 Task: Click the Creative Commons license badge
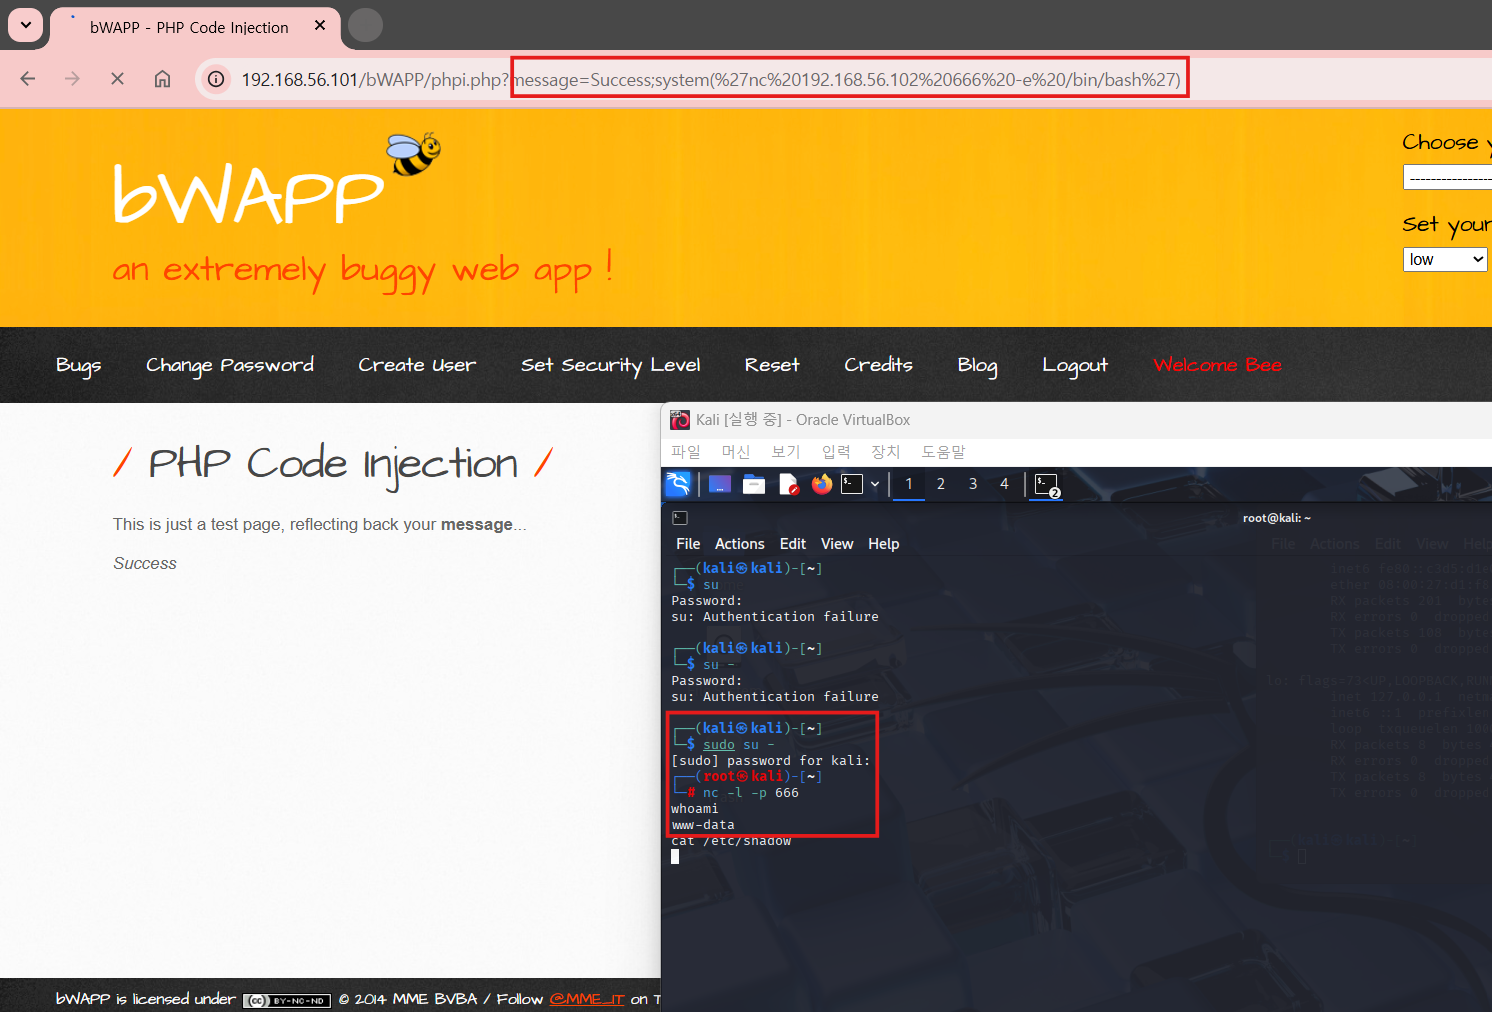[x=286, y=1000]
